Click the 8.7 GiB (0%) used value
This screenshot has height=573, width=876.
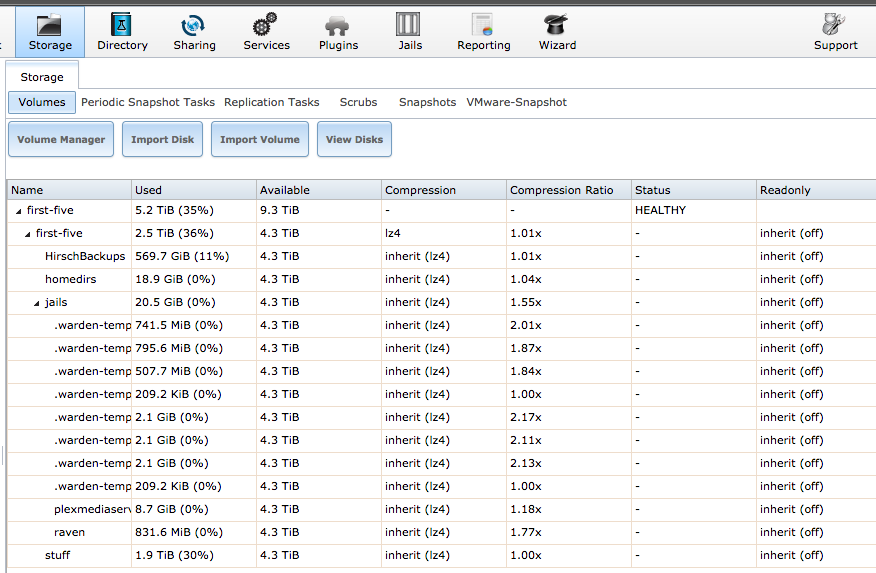[172, 509]
